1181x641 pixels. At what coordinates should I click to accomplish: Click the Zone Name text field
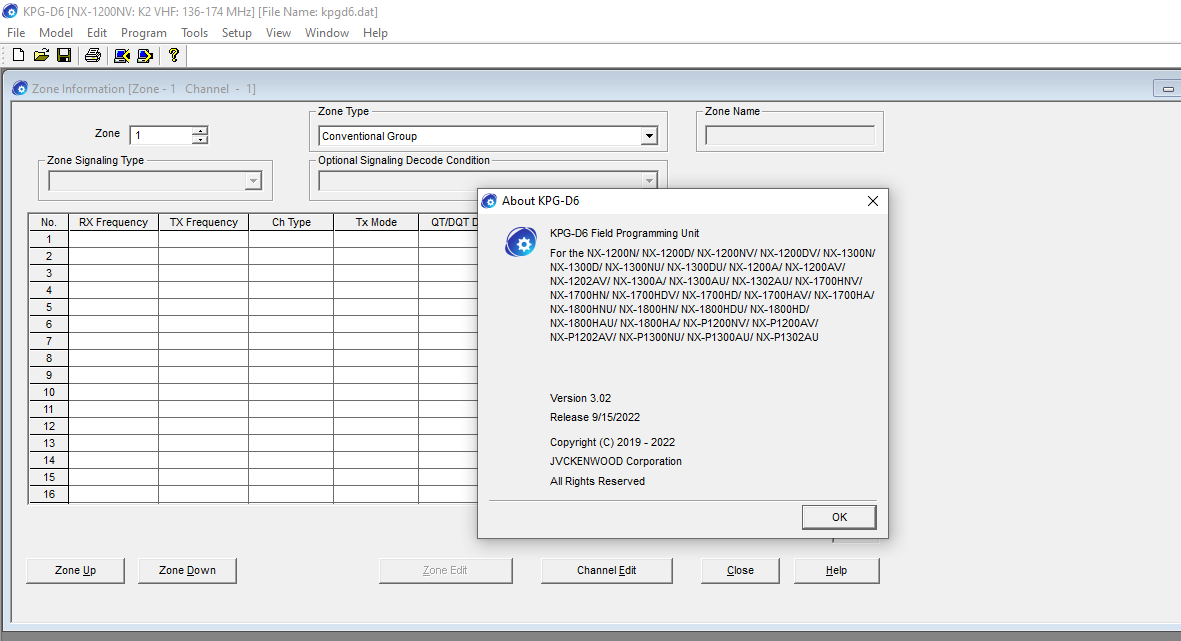(790, 136)
